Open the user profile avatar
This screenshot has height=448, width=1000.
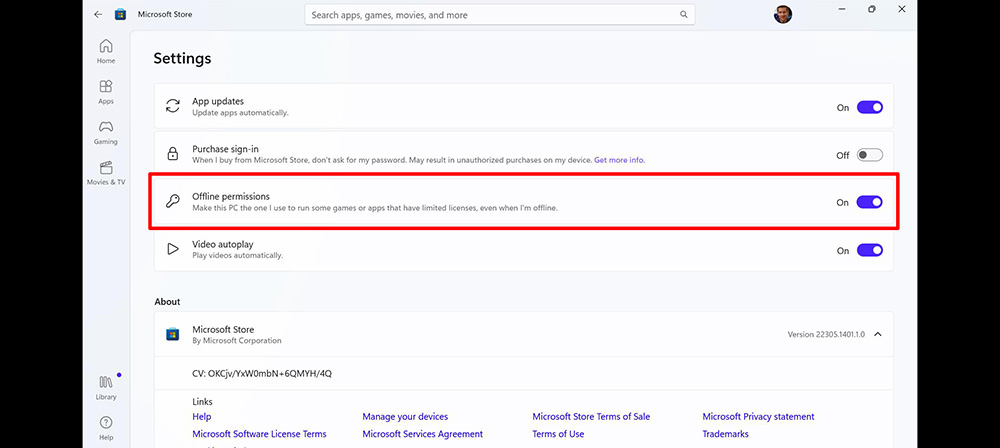(783, 14)
